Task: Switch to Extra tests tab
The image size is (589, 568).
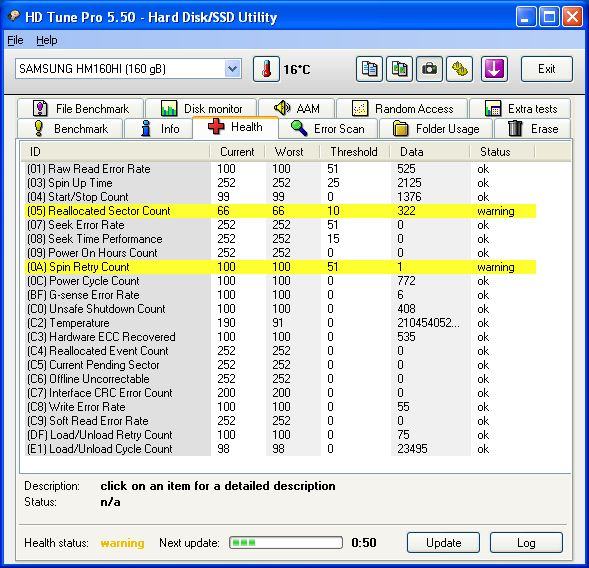Action: (520, 109)
